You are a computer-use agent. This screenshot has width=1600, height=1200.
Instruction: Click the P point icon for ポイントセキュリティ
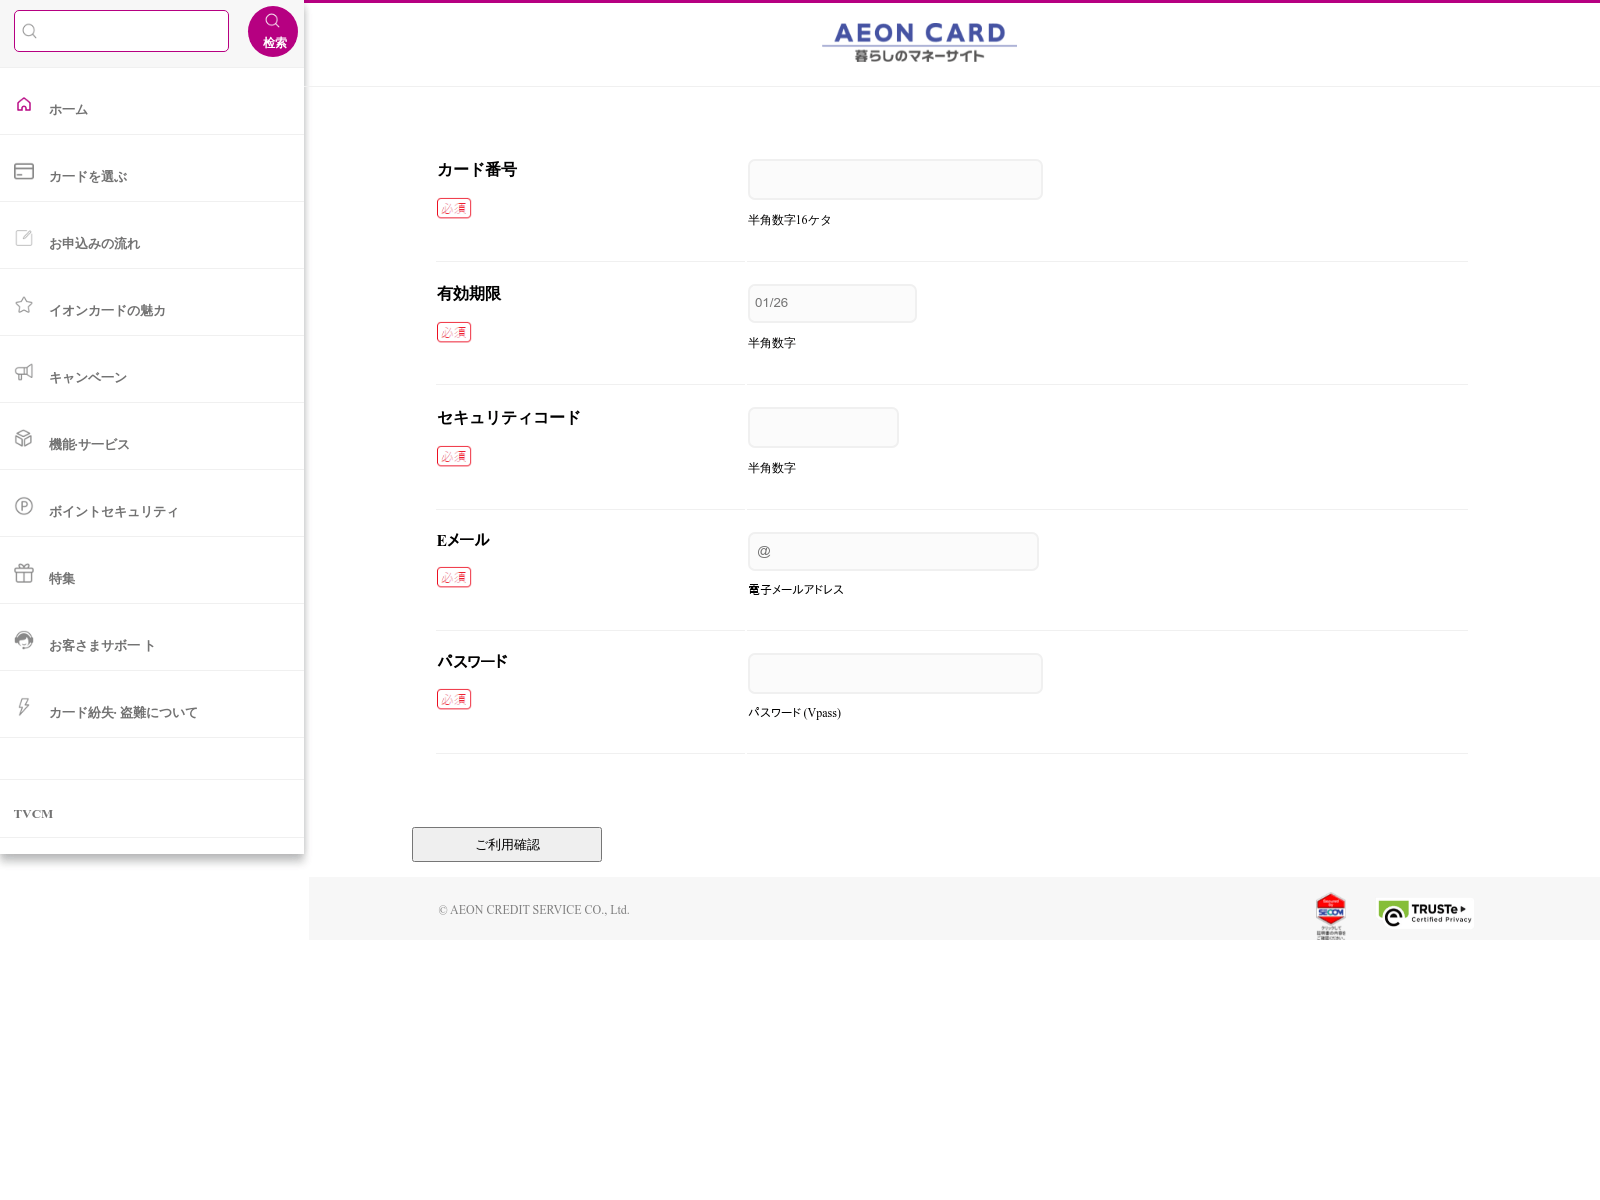pyautogui.click(x=24, y=506)
